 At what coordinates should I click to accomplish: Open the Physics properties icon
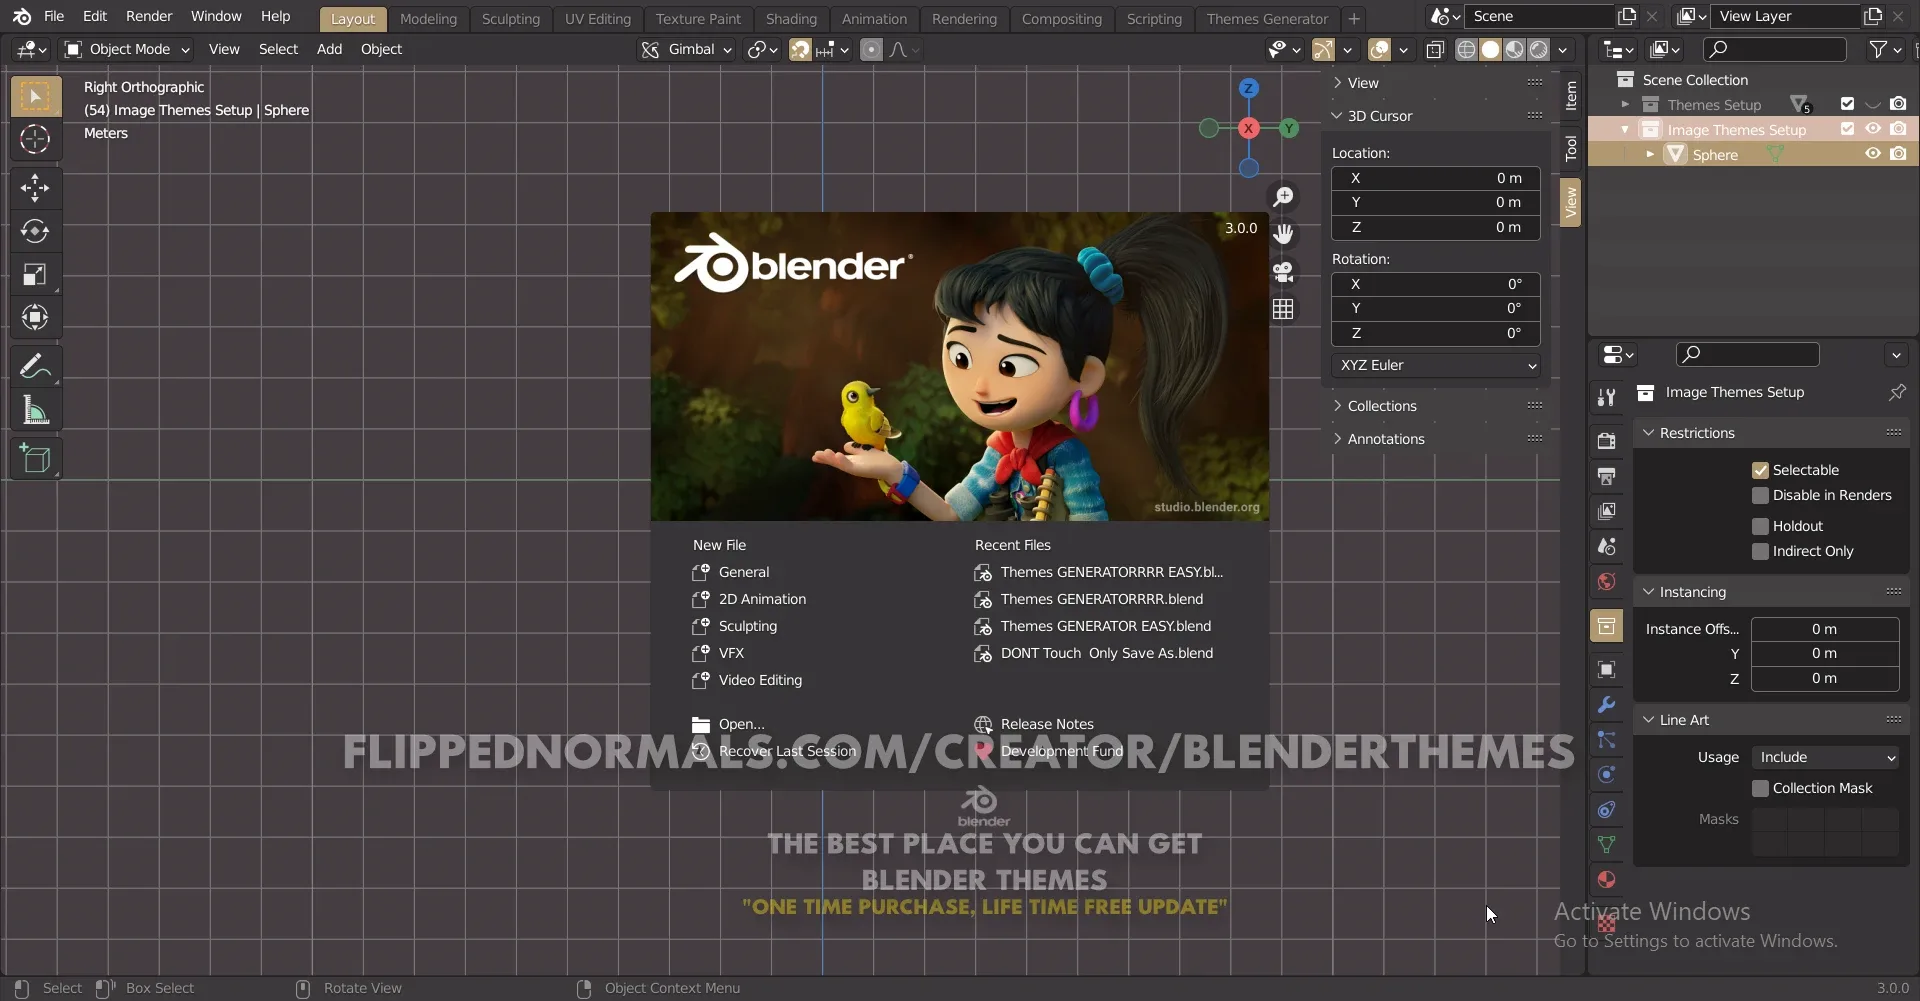point(1607,774)
